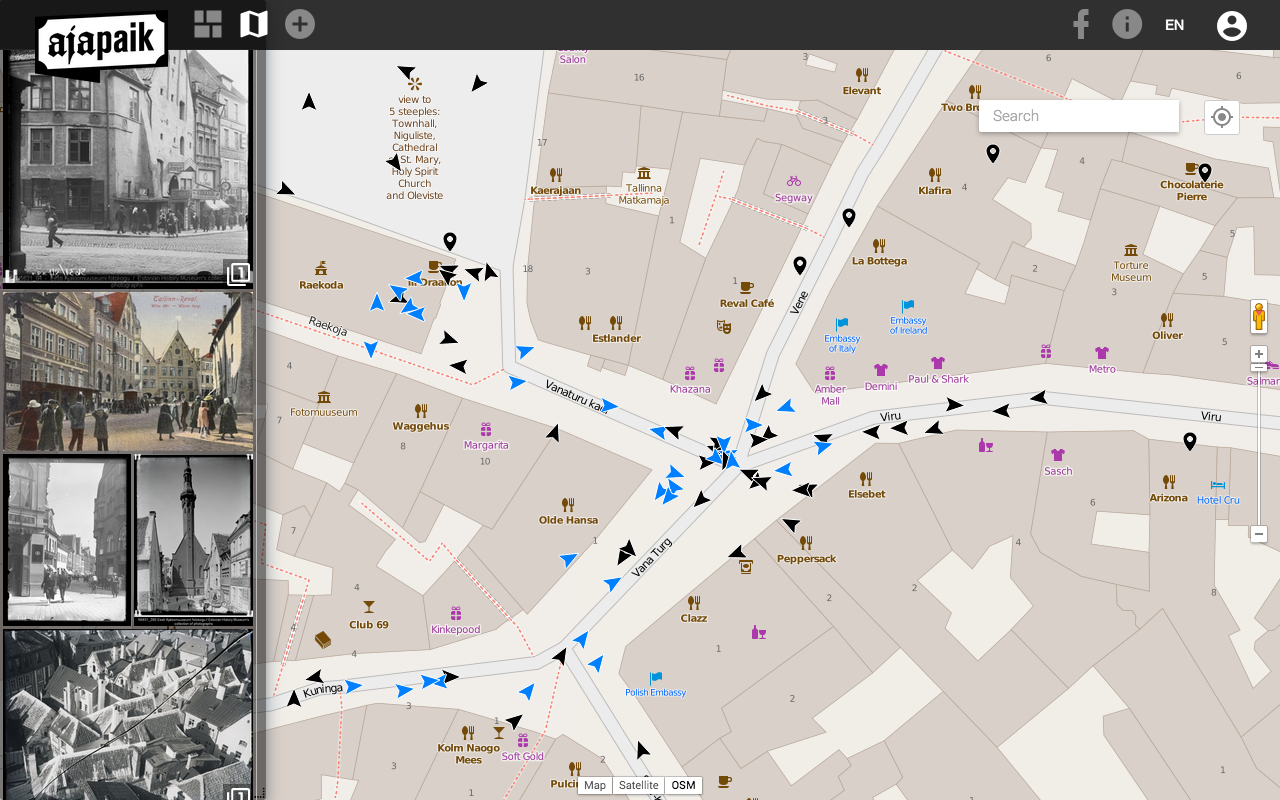
Task: Click the Elsebet restaurant icon
Action: pyautogui.click(x=866, y=478)
